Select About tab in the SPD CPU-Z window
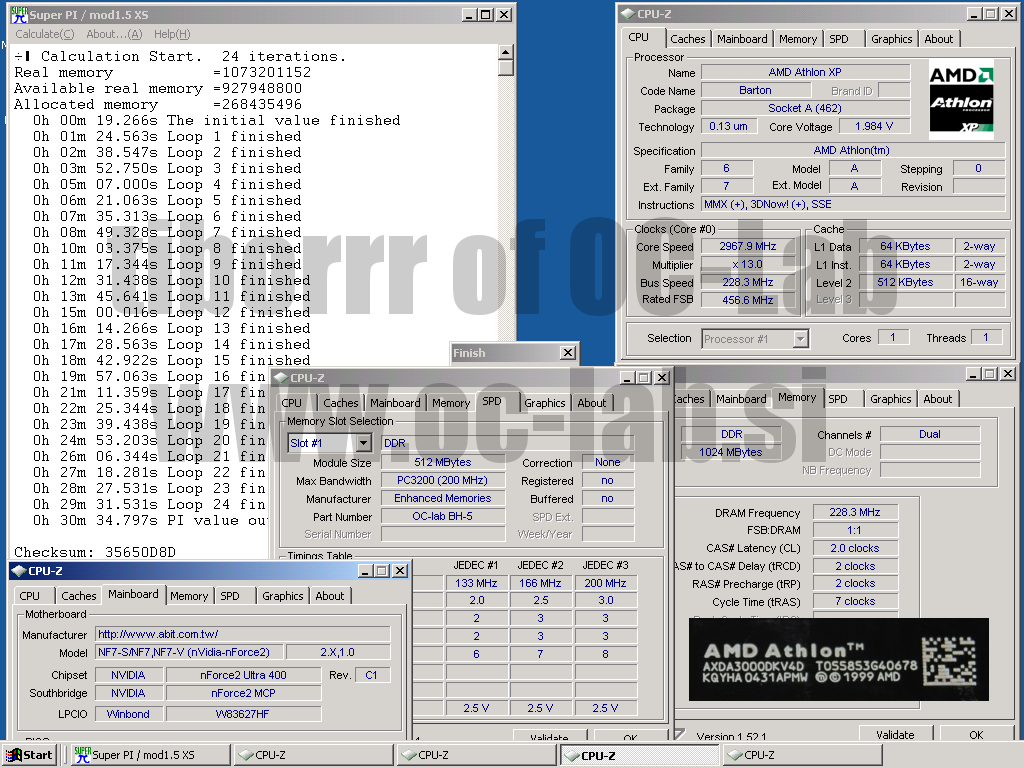 click(592, 403)
